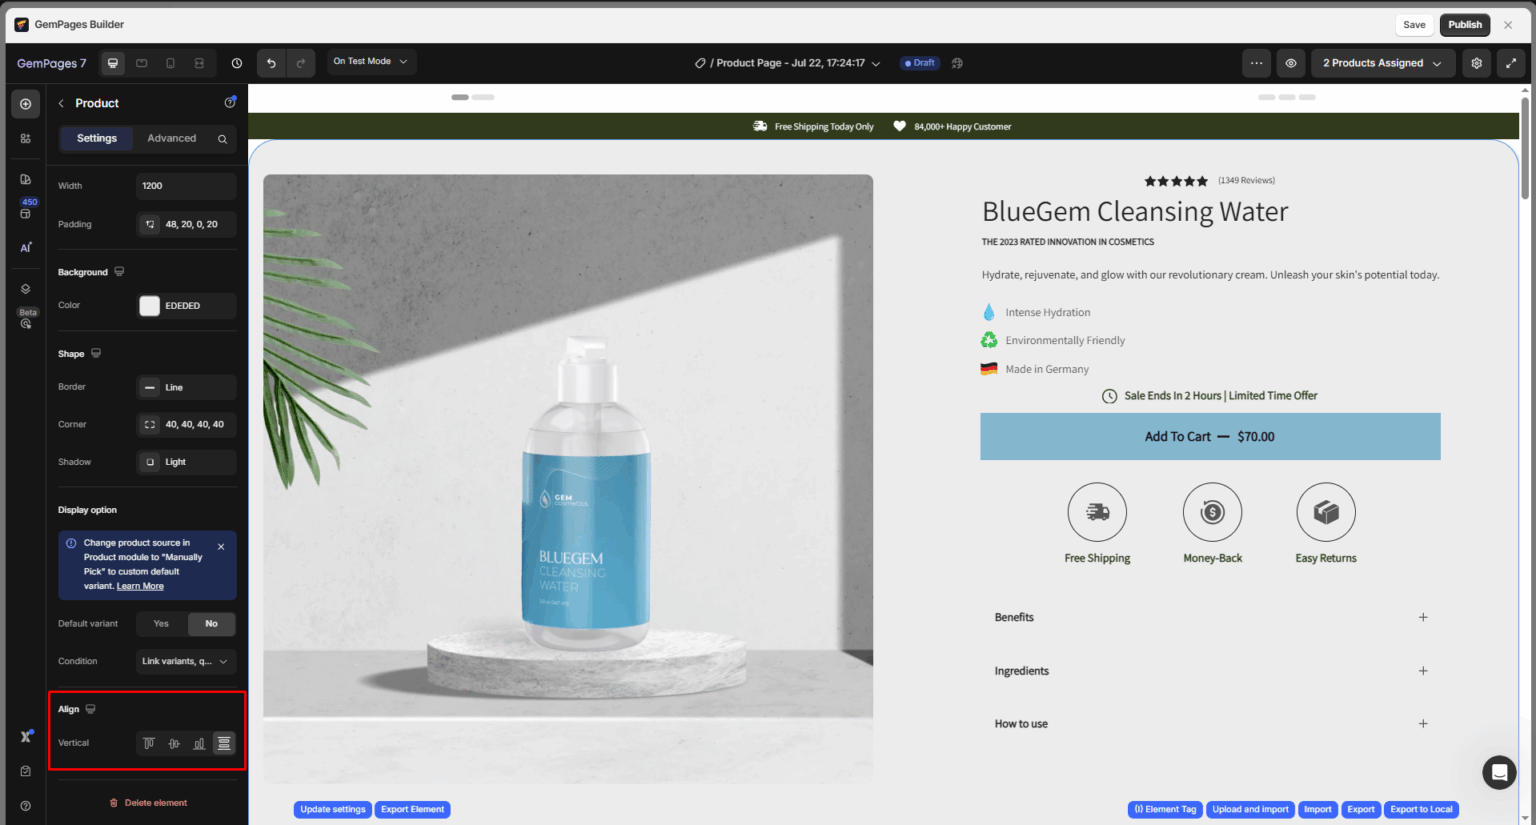Click the Publish button
1536x825 pixels.
(1465, 25)
